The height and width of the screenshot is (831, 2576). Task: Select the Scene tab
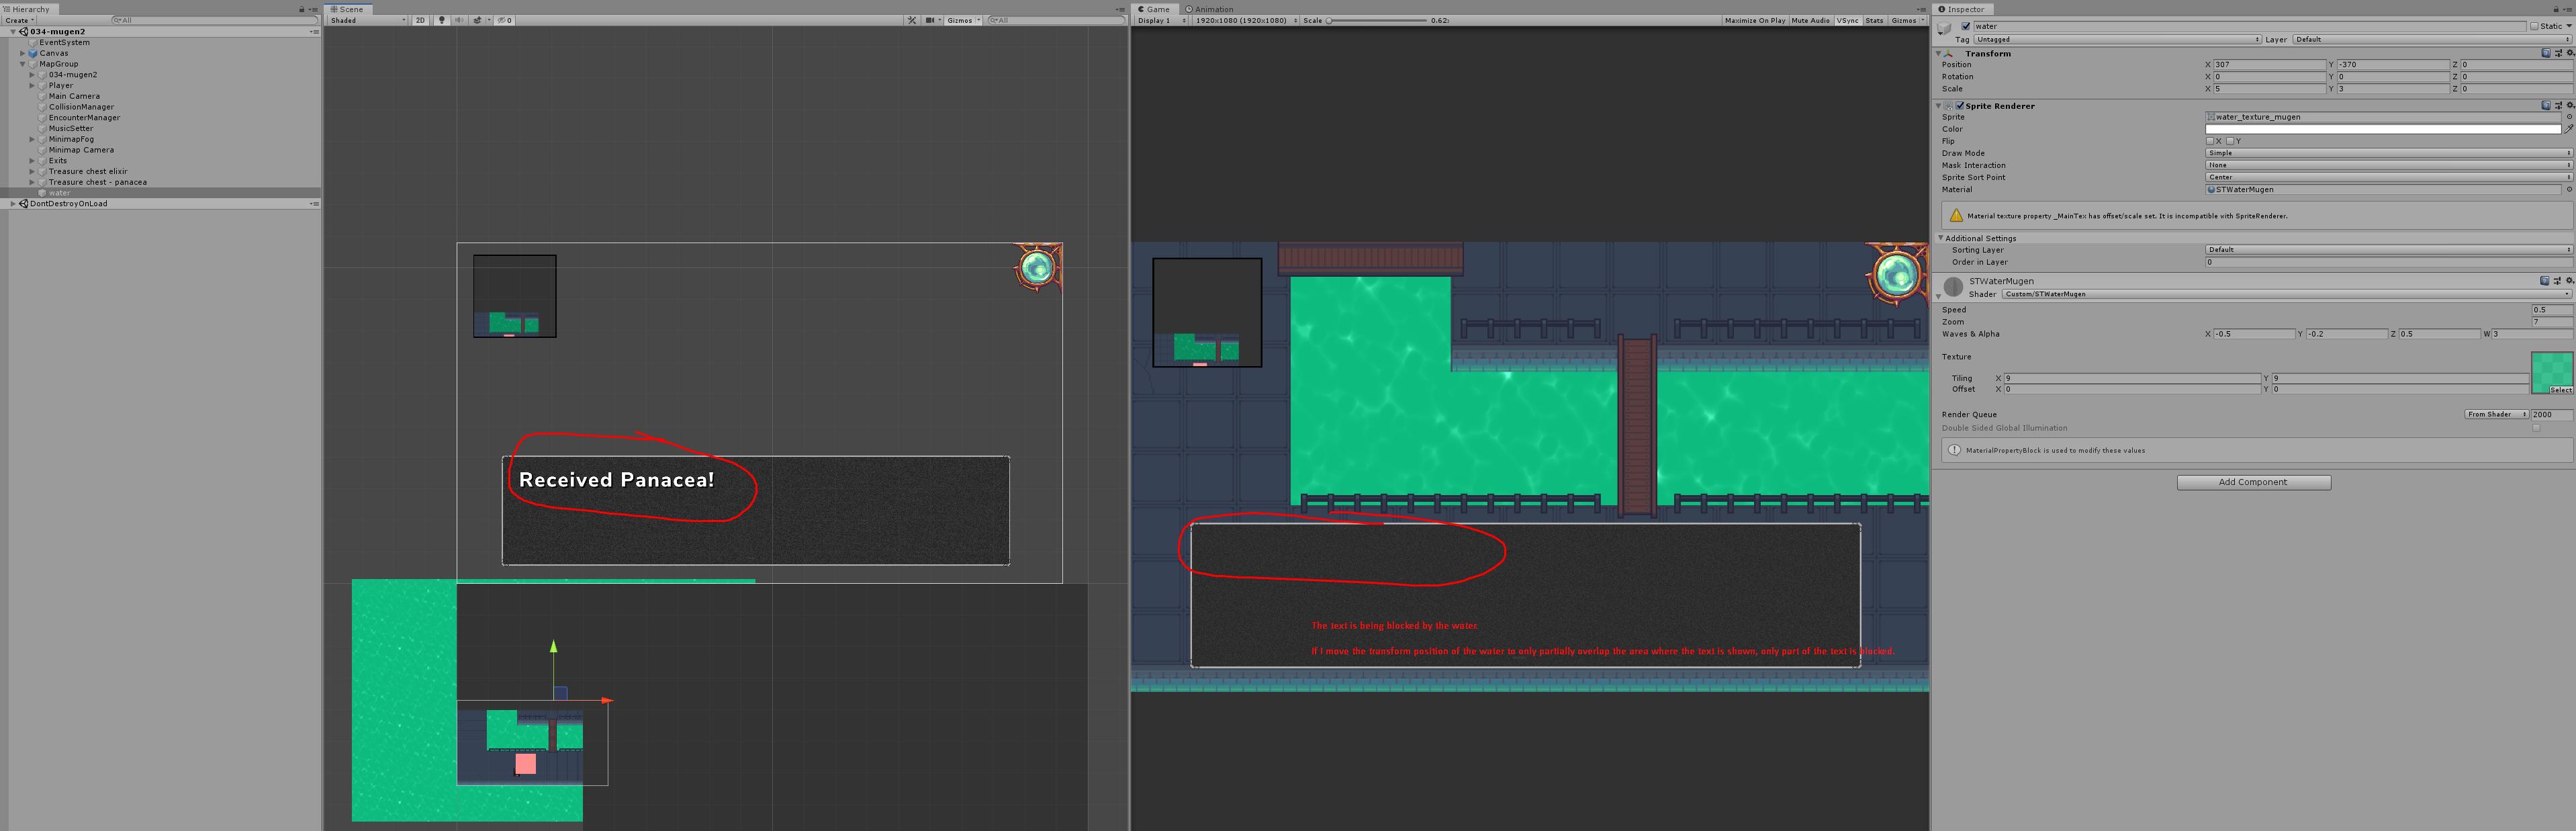(348, 9)
